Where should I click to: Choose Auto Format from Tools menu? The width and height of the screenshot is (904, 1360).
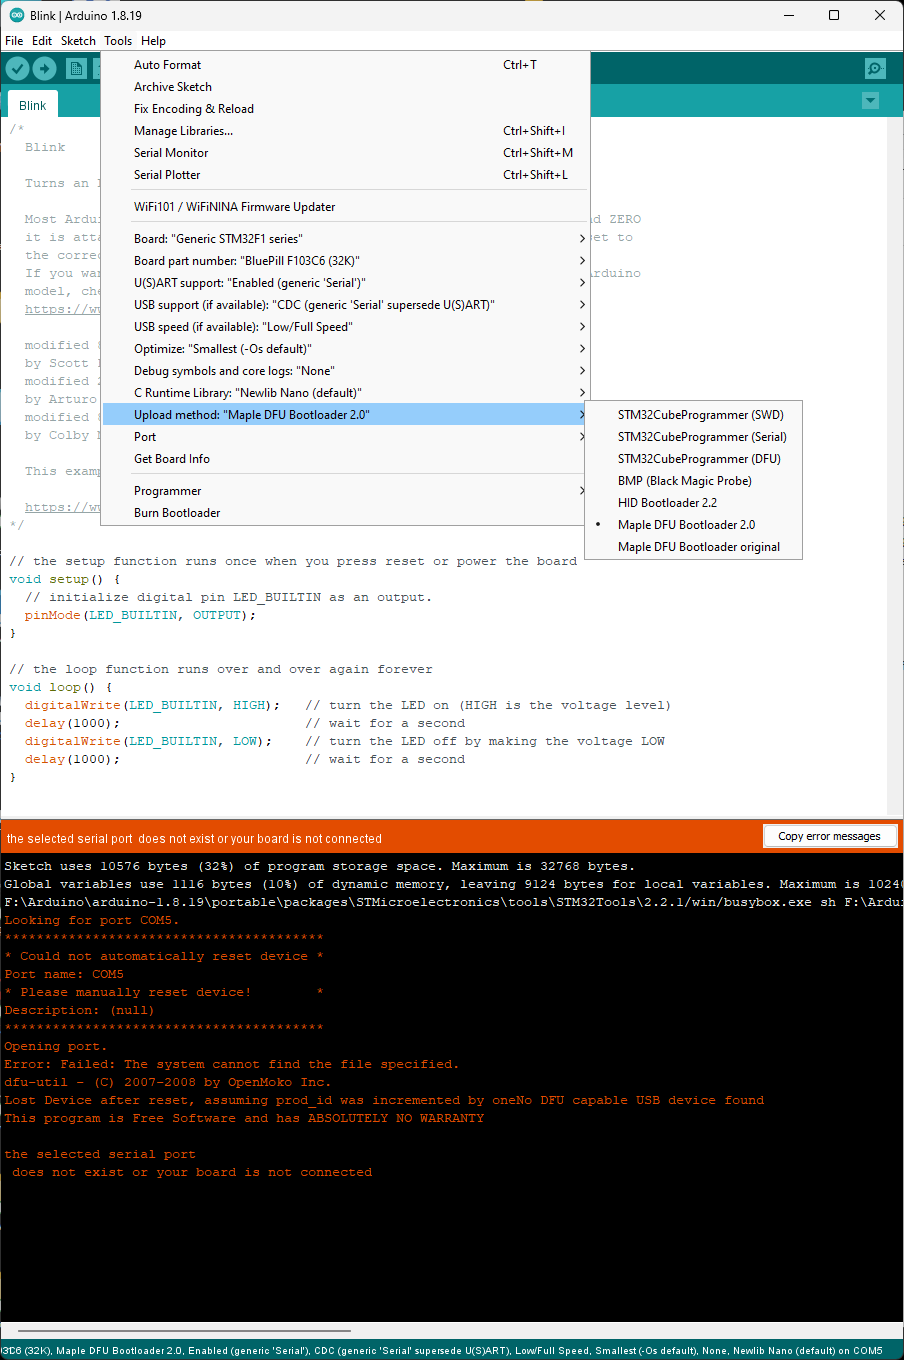point(346,65)
